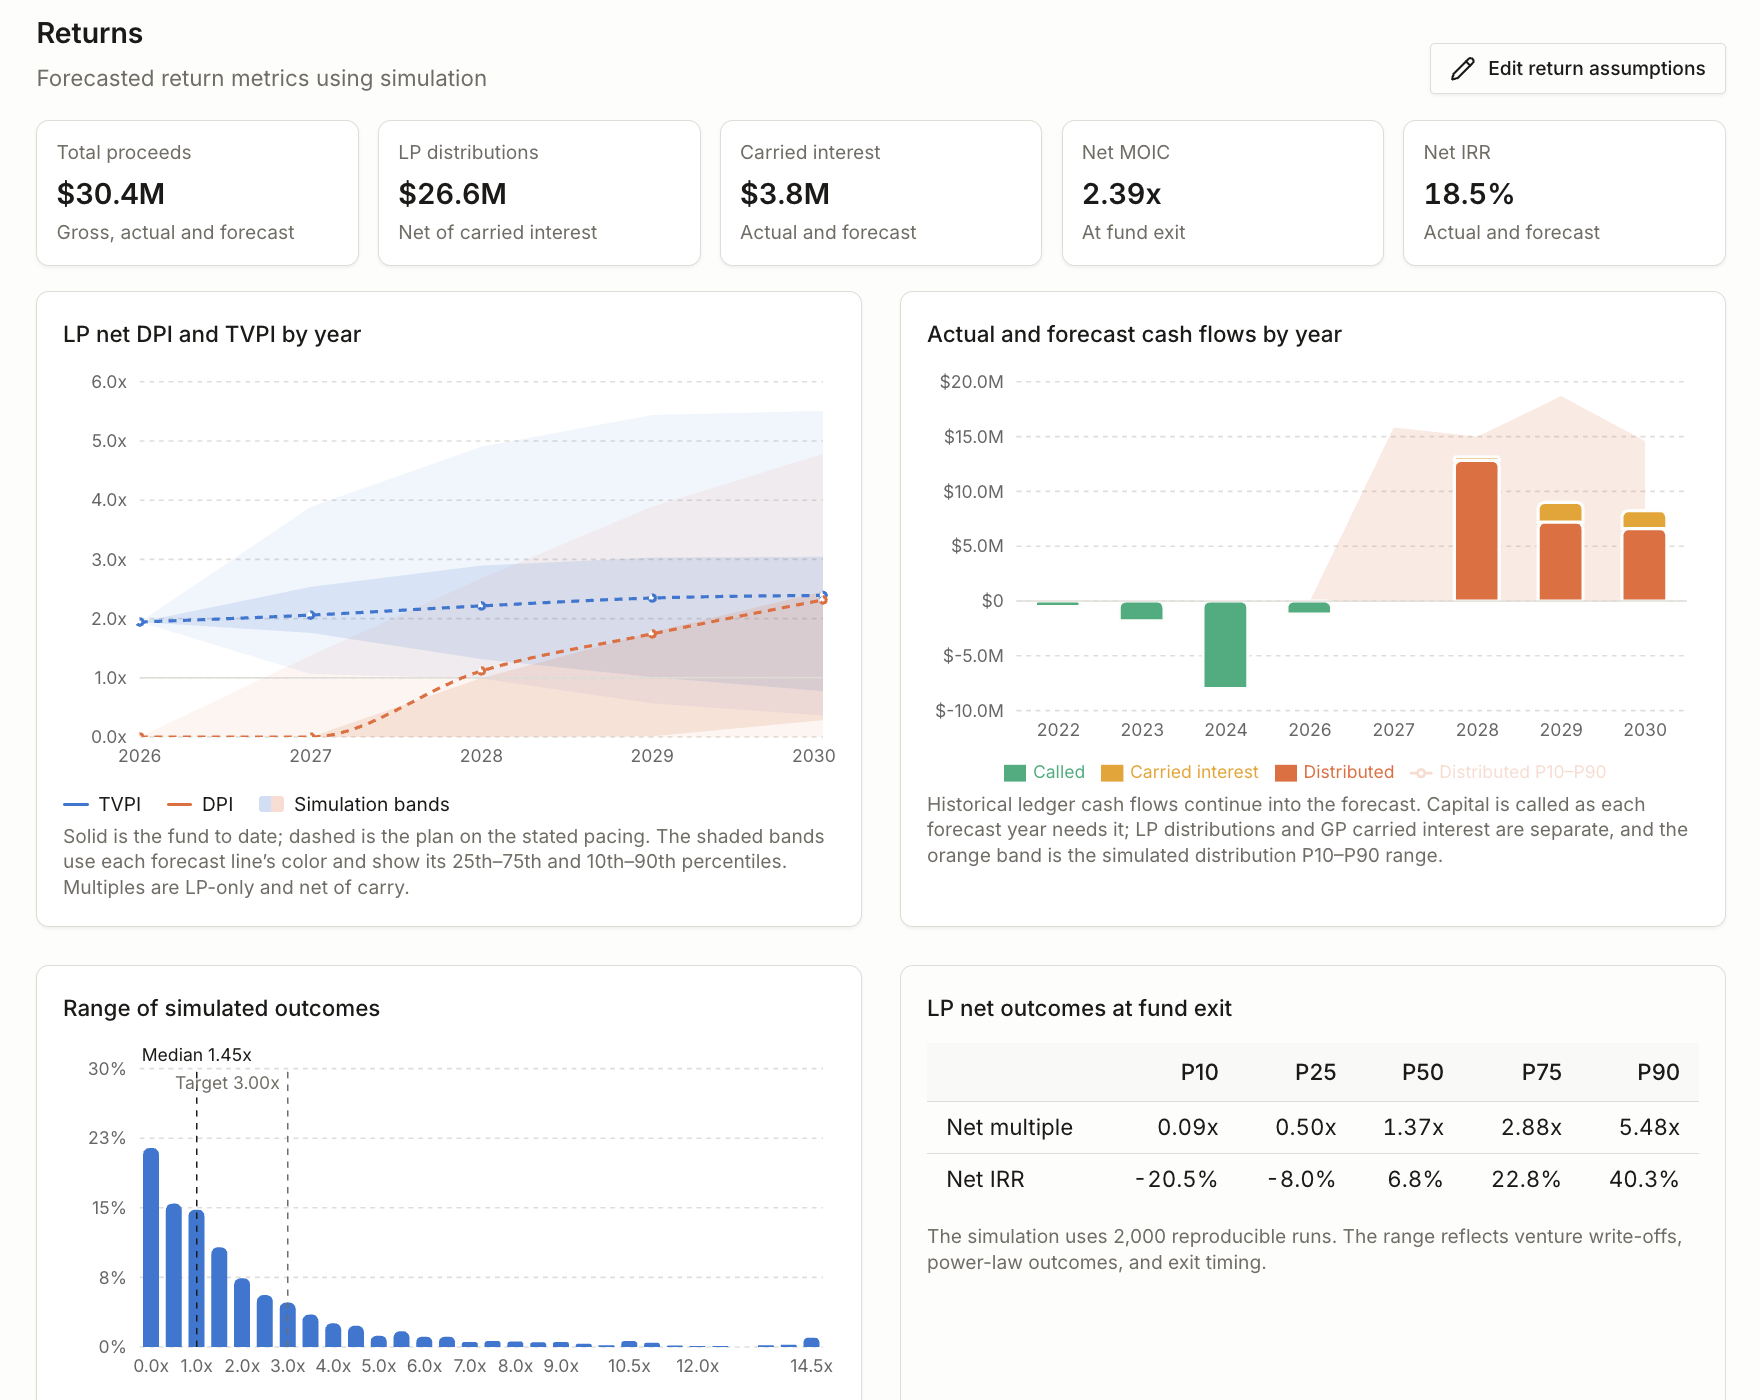The height and width of the screenshot is (1400, 1760).
Task: Click the LP net DPI and TVPI chart title
Action: 212,334
